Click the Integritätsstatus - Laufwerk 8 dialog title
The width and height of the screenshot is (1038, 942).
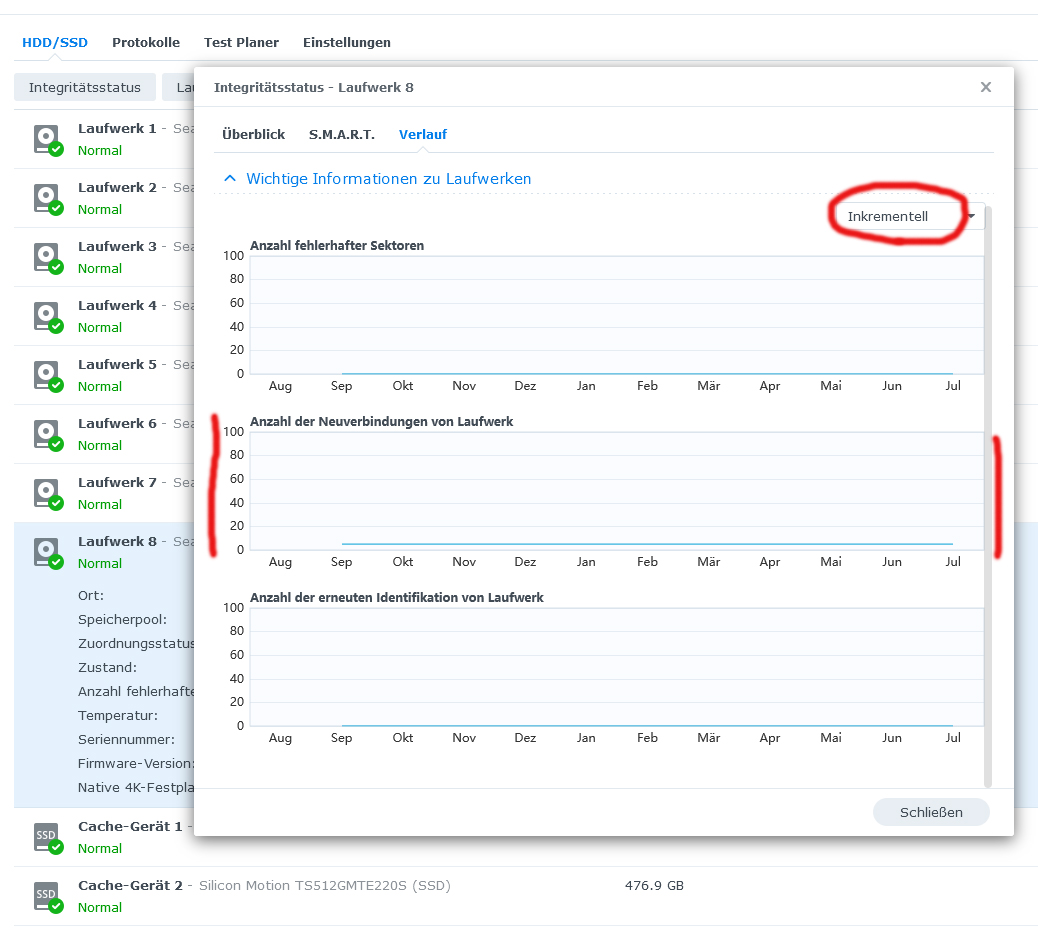click(314, 87)
